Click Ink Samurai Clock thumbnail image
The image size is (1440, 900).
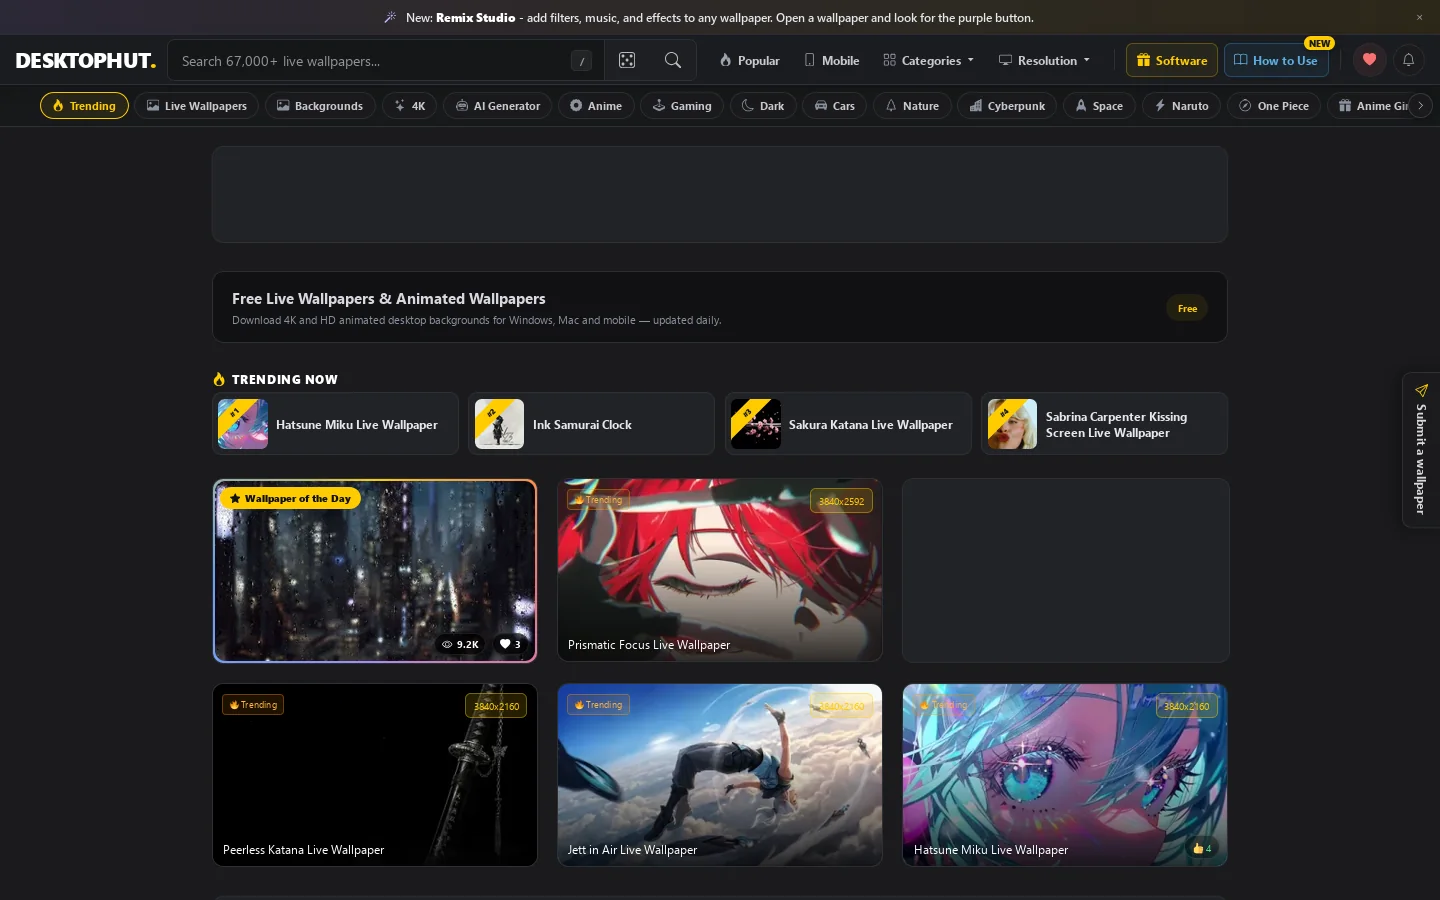click(x=499, y=424)
